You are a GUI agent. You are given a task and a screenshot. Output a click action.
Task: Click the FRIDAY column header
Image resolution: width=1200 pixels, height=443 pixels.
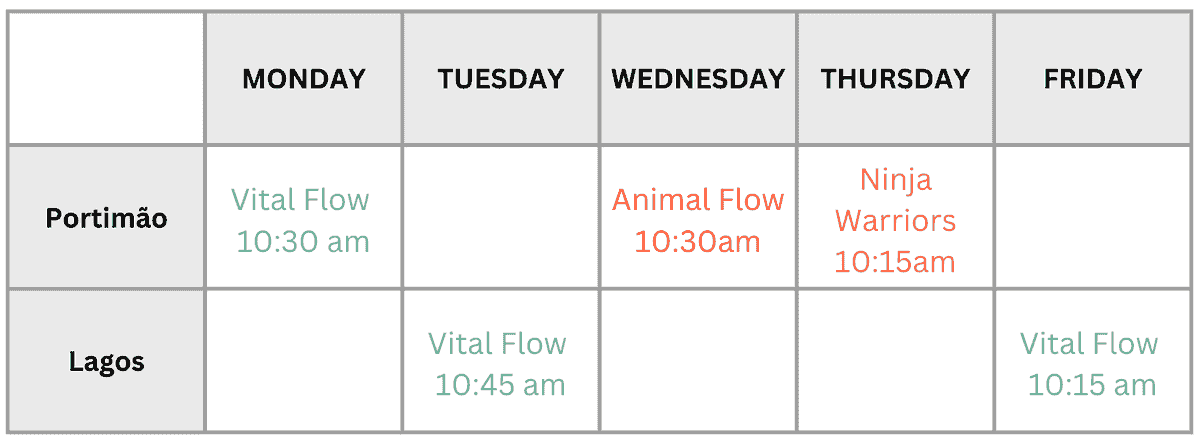[1092, 79]
